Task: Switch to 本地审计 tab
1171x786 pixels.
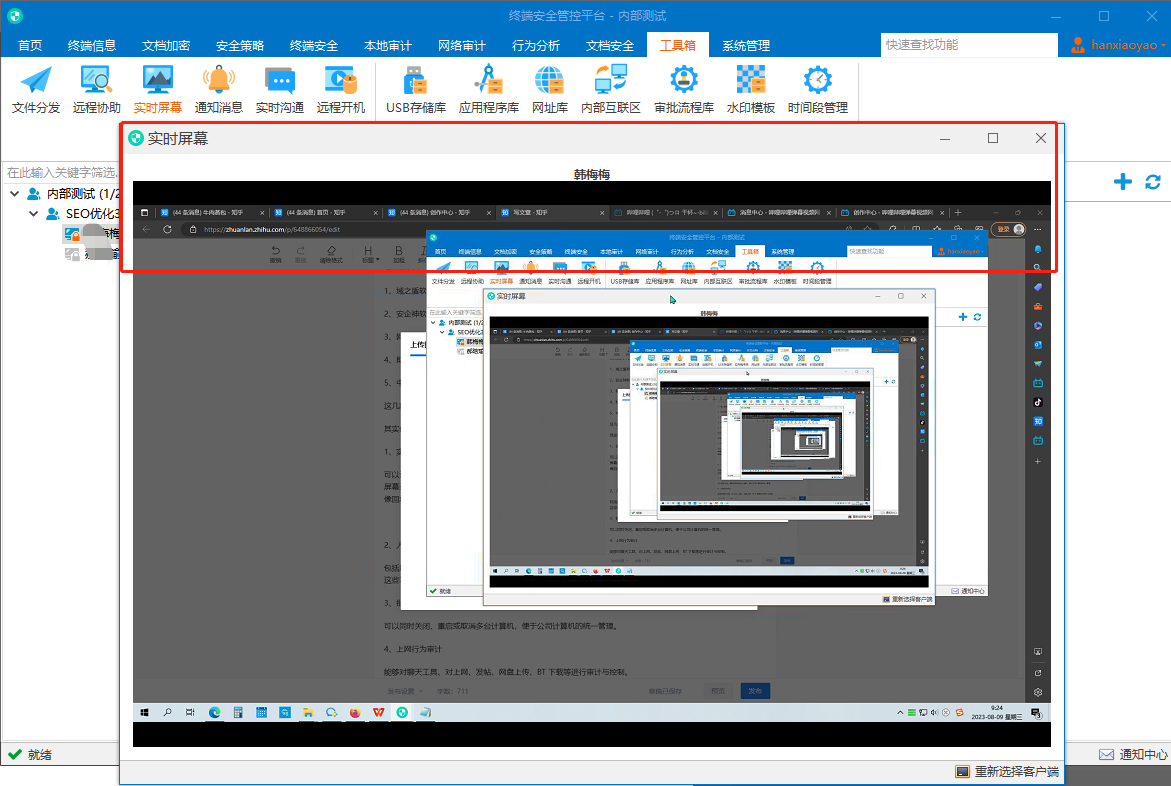Action: 388,46
